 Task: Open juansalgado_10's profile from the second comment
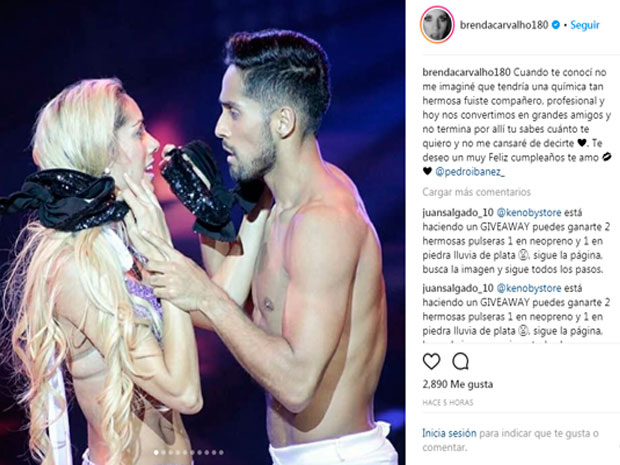pos(458,288)
